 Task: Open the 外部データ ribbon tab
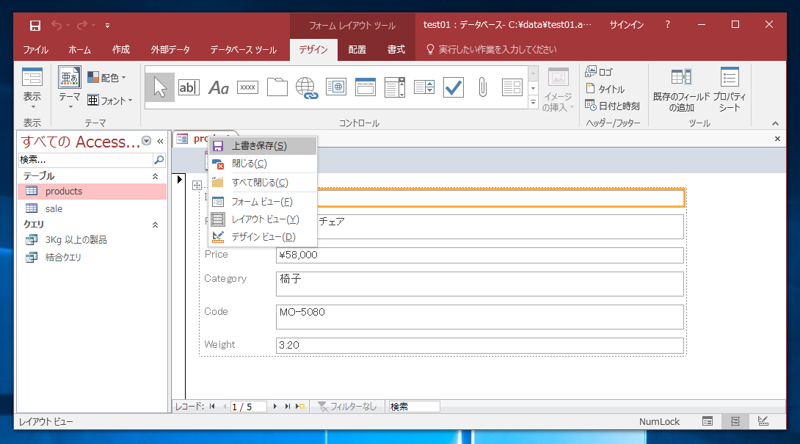point(170,50)
